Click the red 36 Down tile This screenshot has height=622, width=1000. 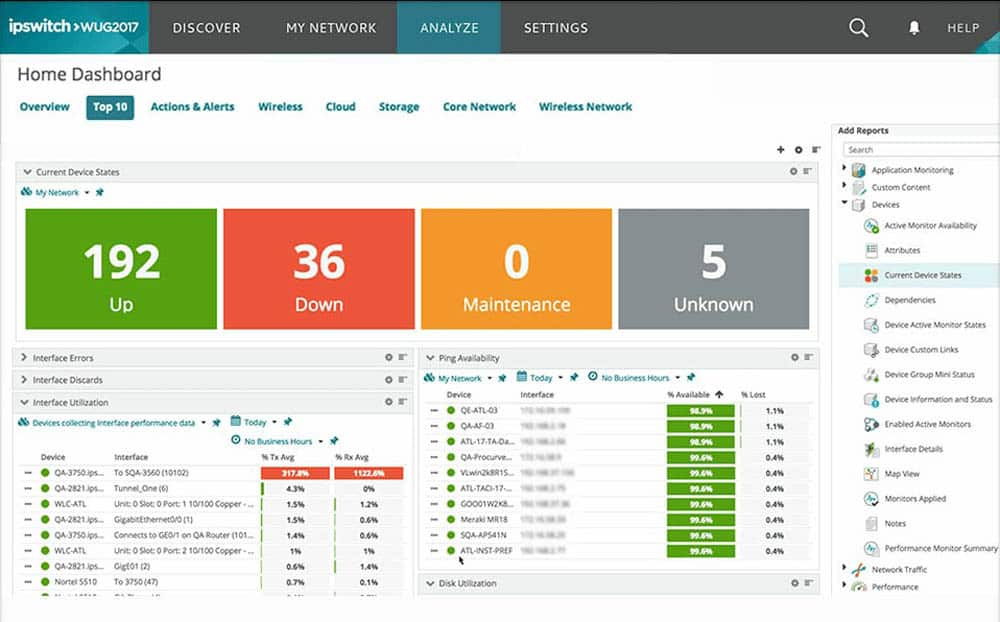[319, 269]
